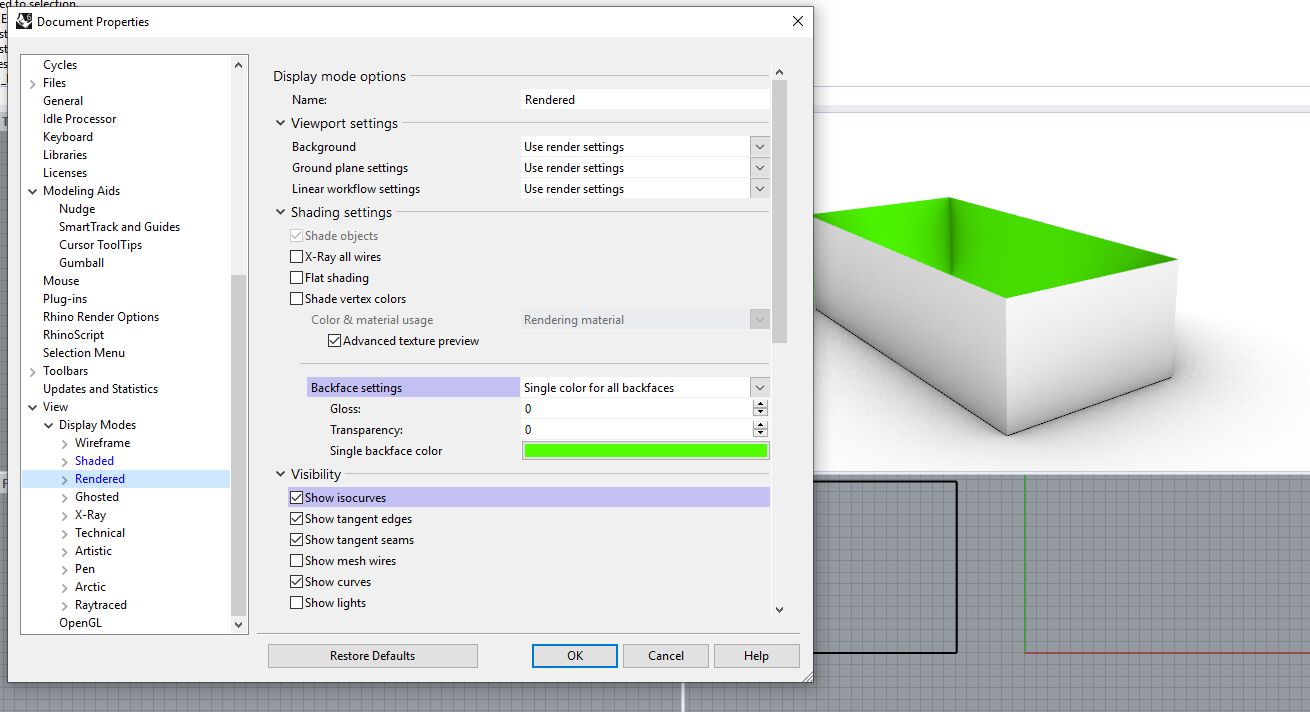The height and width of the screenshot is (712, 1310).
Task: Toggle the Flat shading checkbox
Action: [x=296, y=278]
